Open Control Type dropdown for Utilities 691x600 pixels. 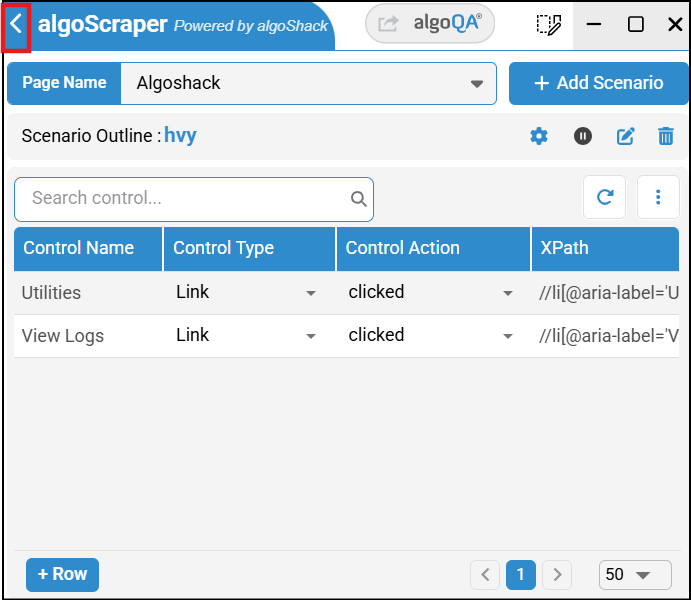311,293
